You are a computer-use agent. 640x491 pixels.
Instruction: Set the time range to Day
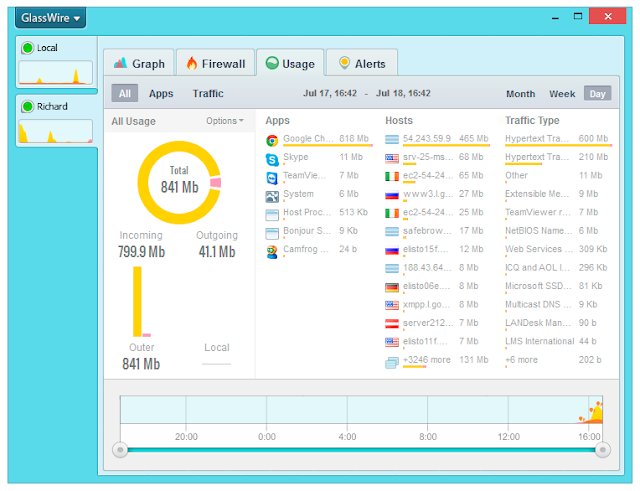pyautogui.click(x=597, y=94)
